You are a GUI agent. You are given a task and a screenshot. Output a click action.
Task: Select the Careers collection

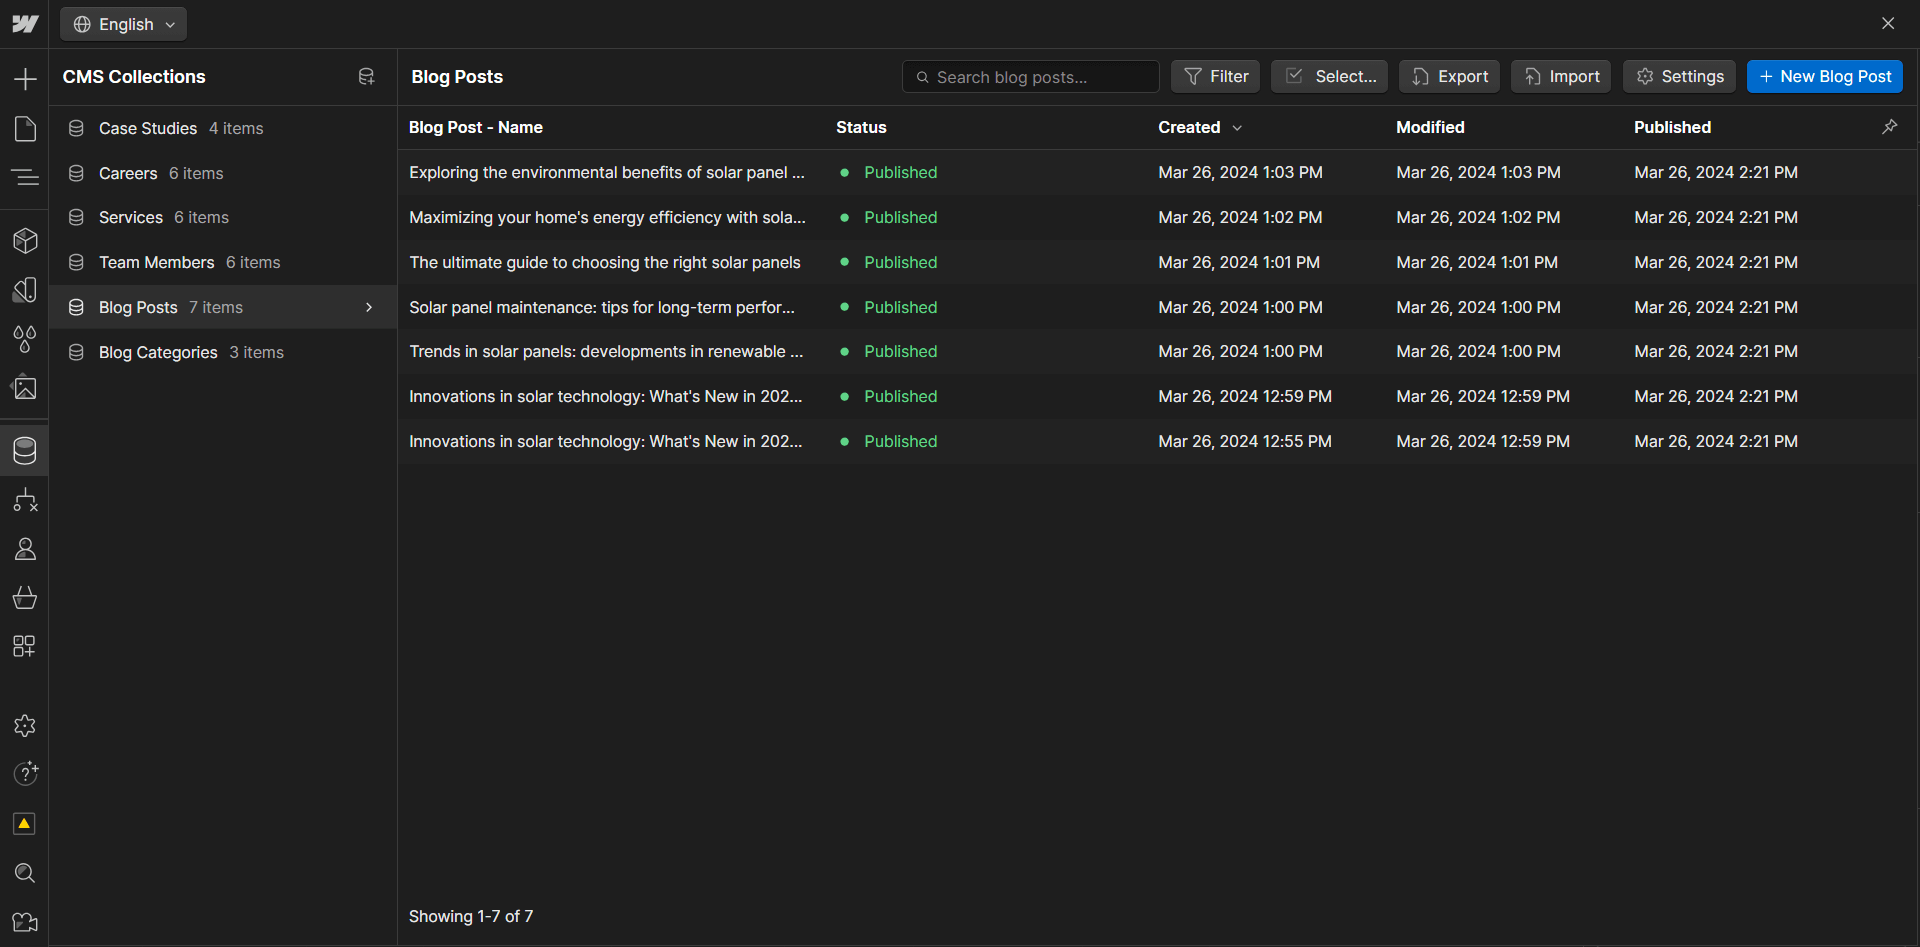223,173
